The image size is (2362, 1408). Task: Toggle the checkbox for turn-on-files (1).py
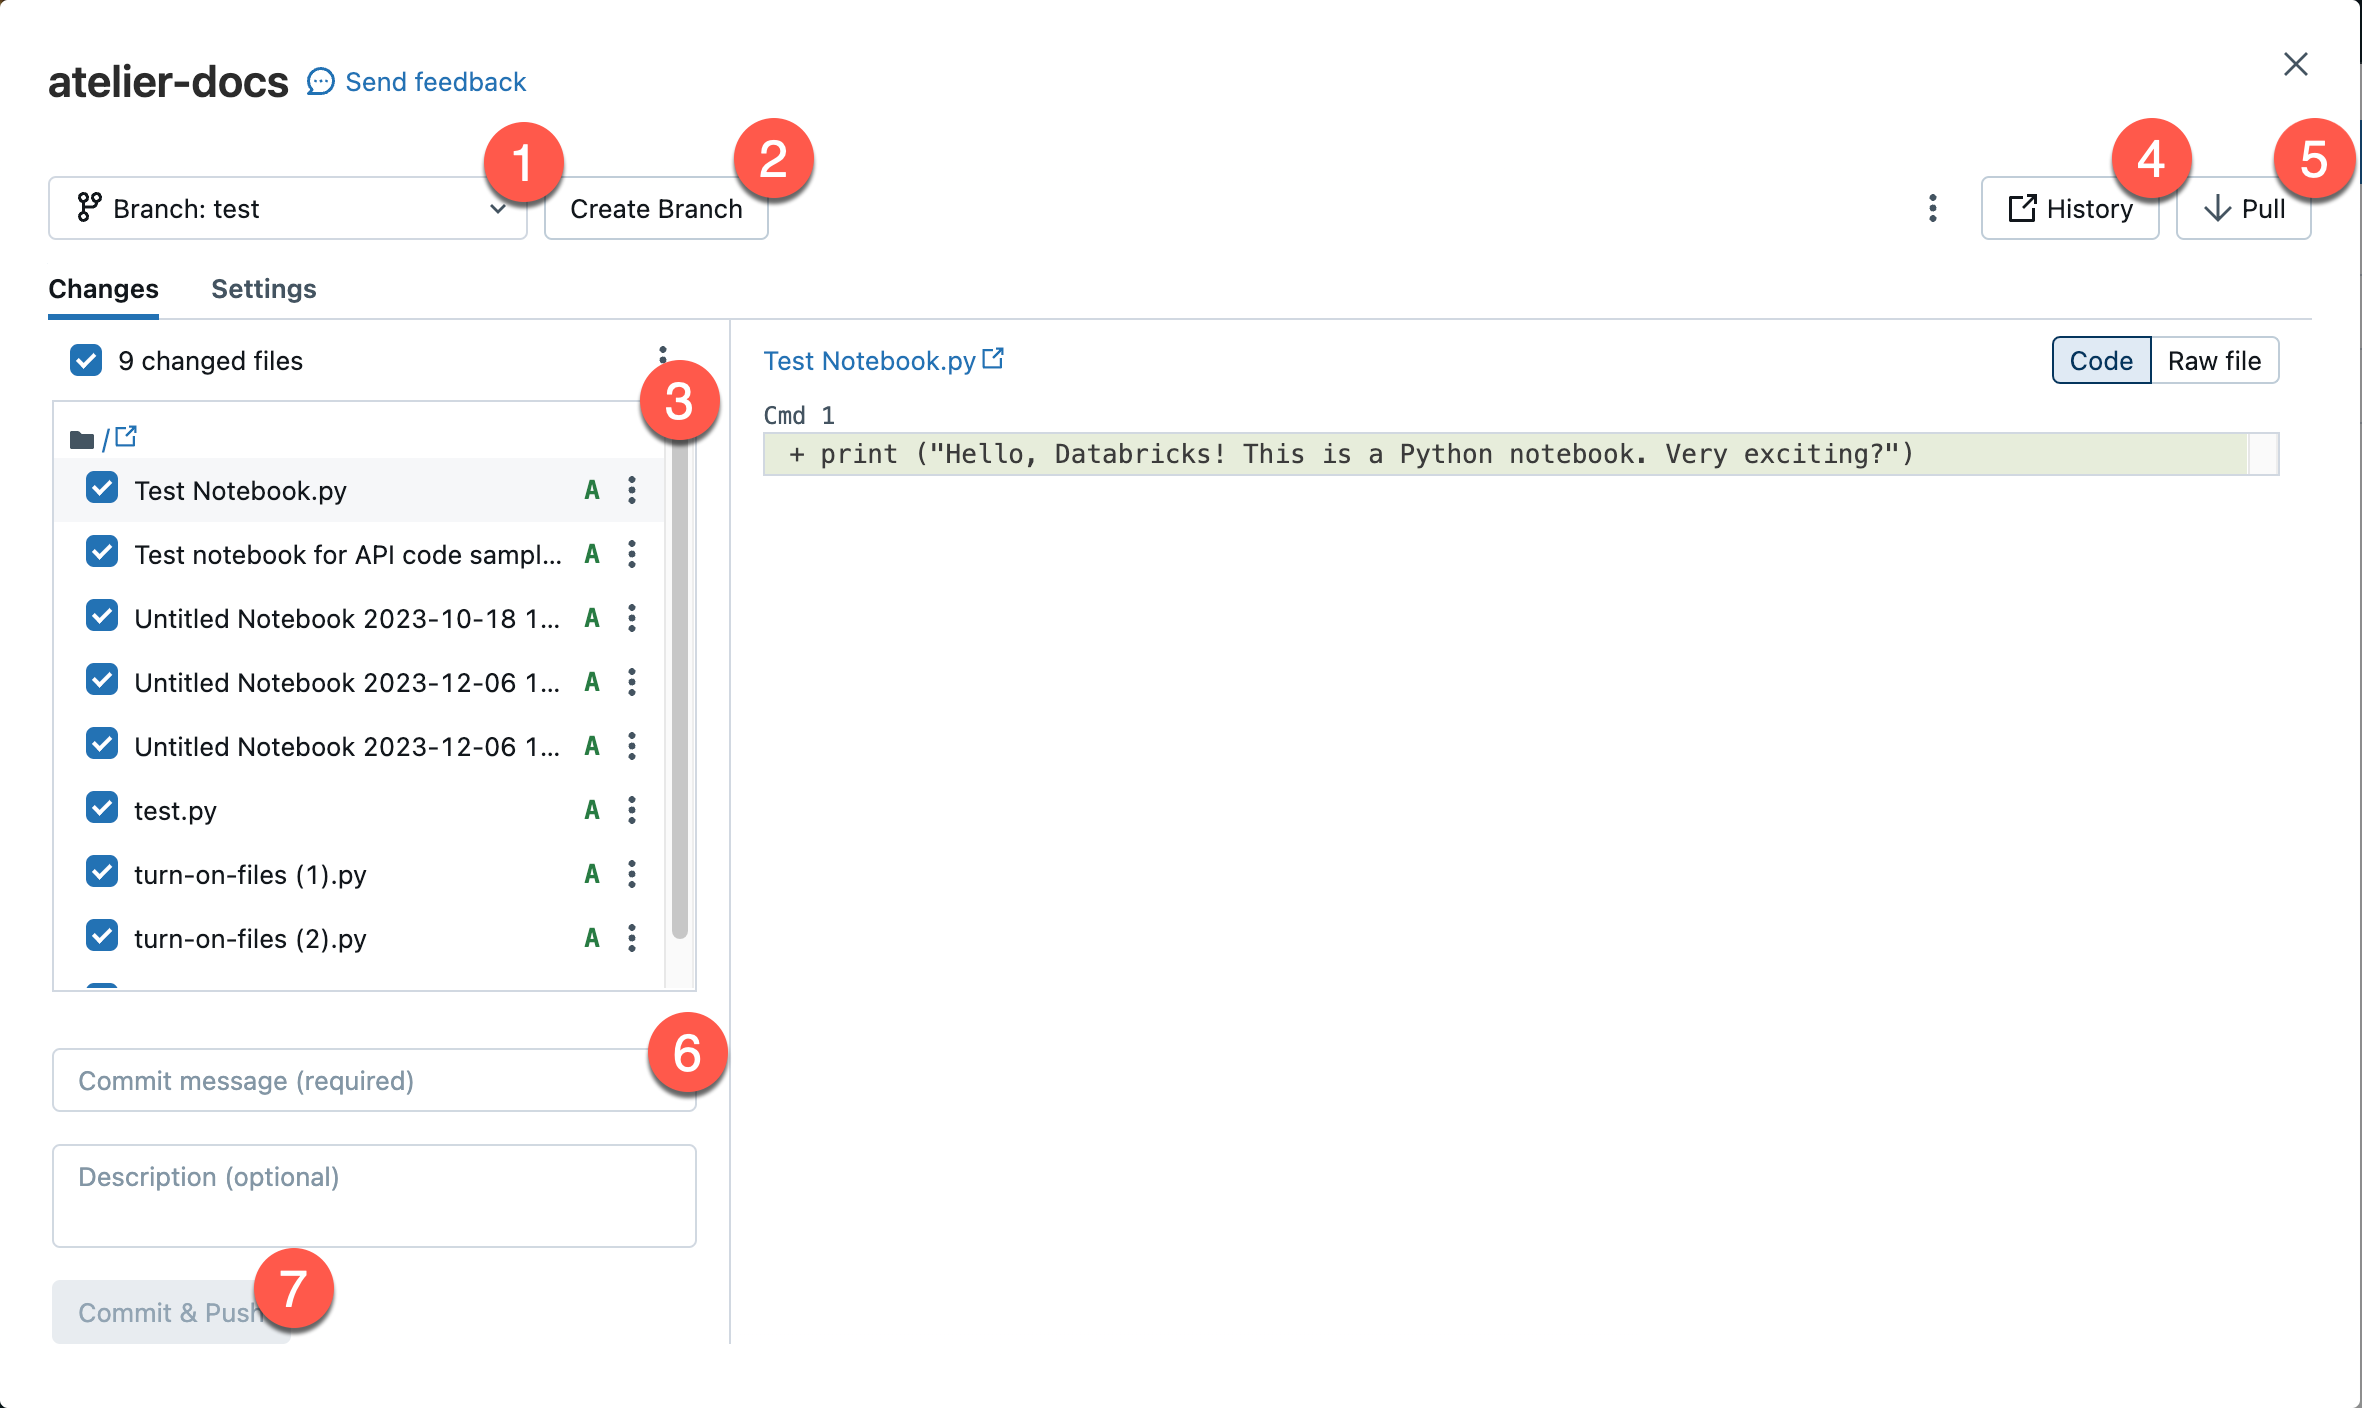101,873
